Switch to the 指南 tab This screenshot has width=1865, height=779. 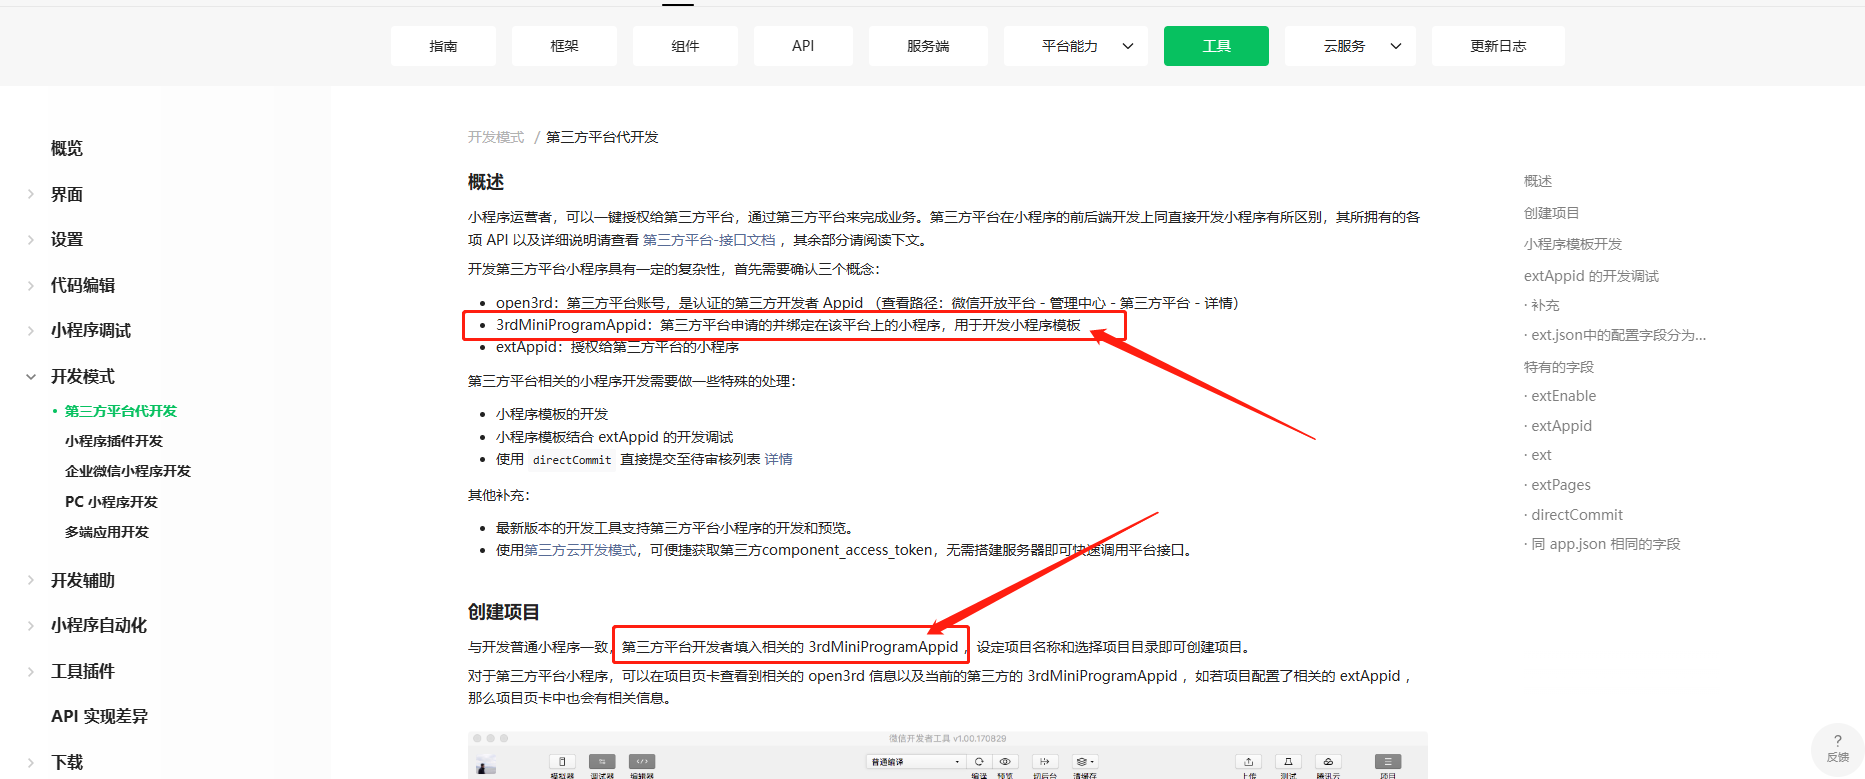[x=443, y=46]
